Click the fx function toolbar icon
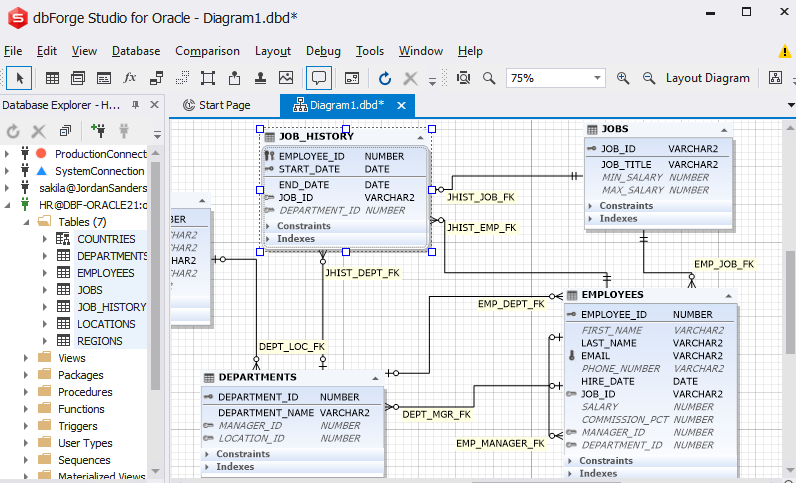 coord(130,78)
